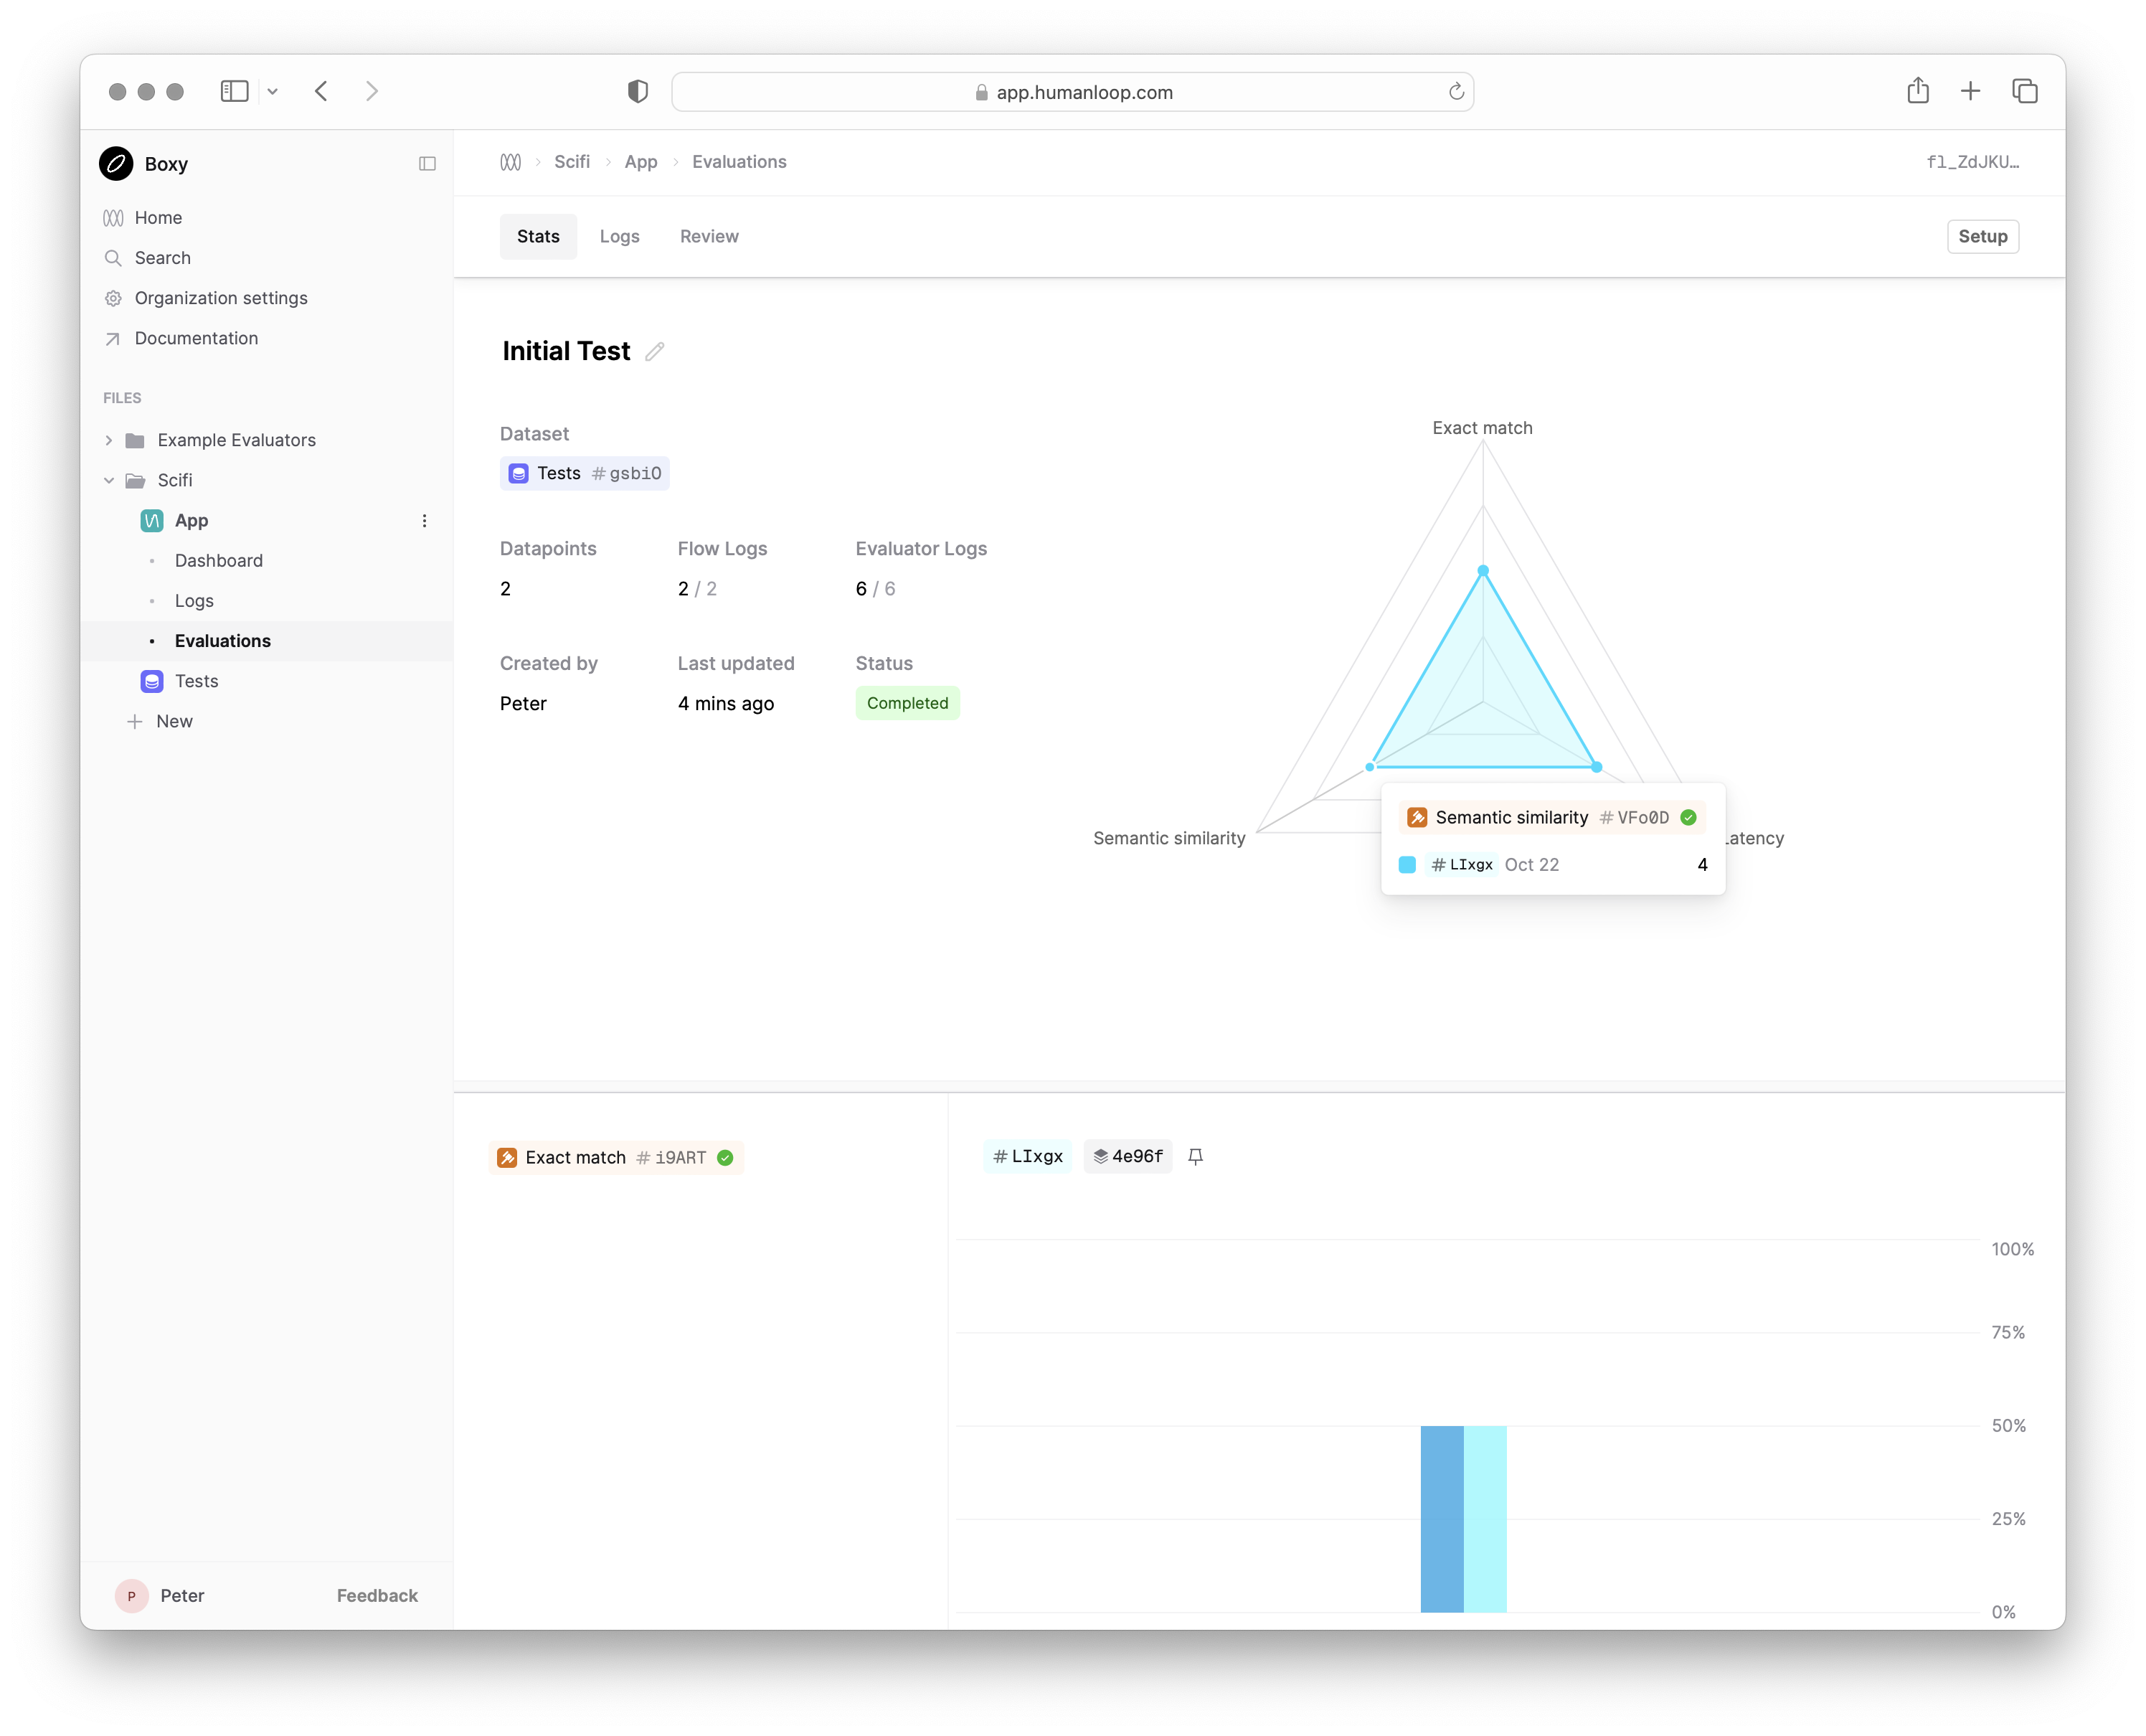Click the Peter user avatar
Viewport: 2146px width, 1736px height.
click(x=131, y=1596)
